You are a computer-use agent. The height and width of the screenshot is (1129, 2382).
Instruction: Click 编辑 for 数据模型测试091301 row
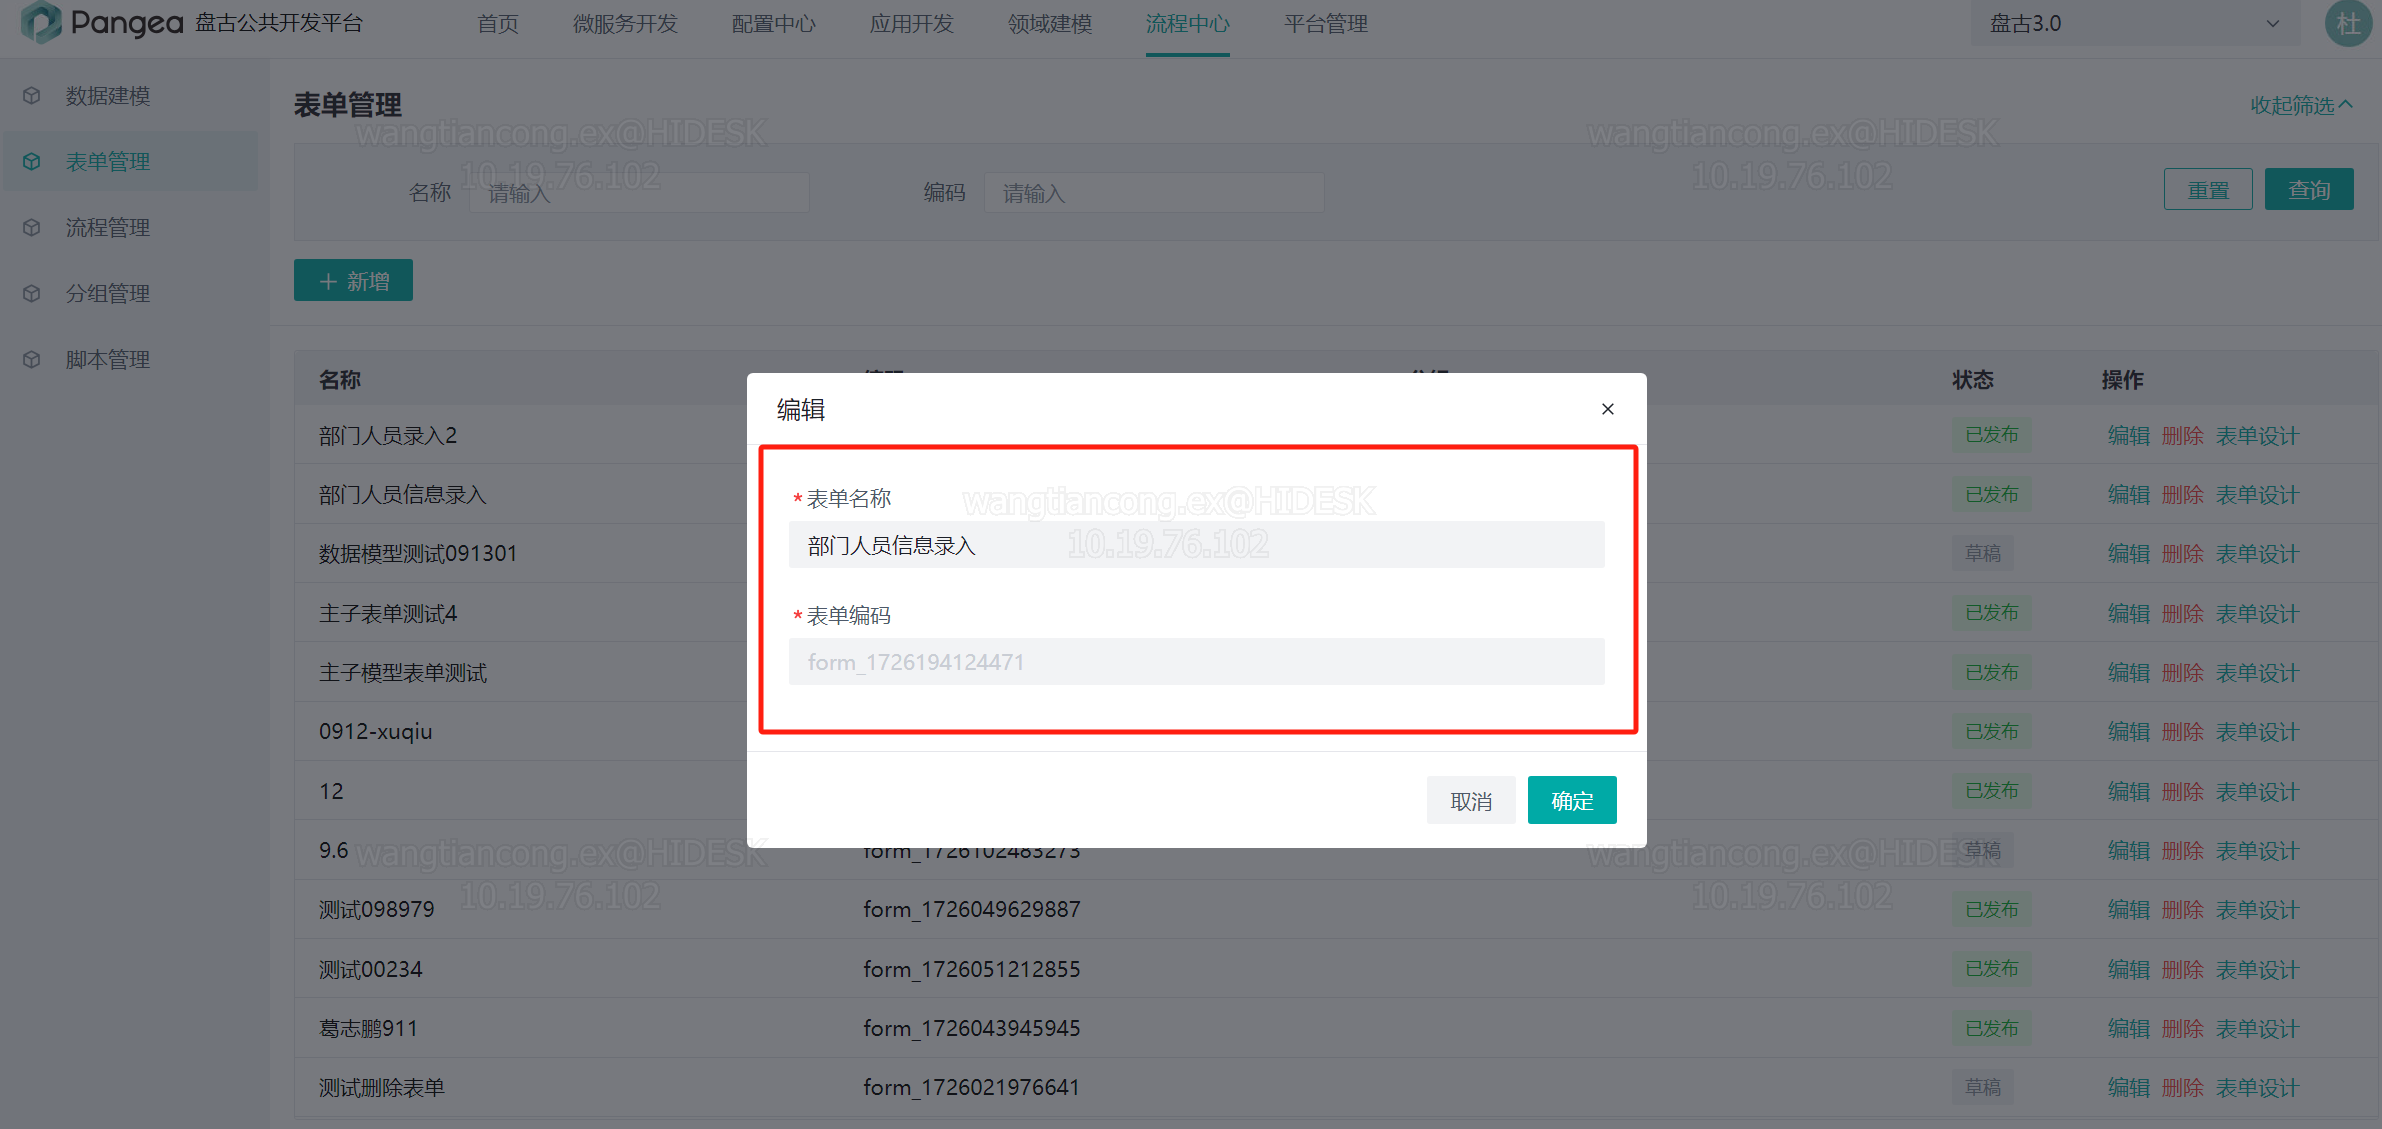coord(2129,554)
